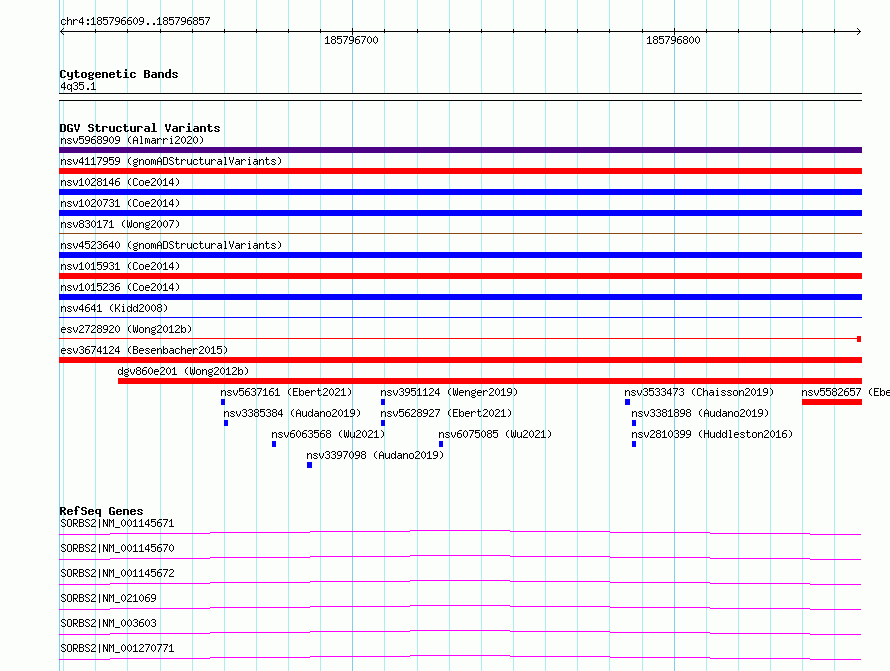Screen dimensions: 890x671
Task: Open the nsv5628927 (Ebert2021) label
Action: tap(446, 413)
